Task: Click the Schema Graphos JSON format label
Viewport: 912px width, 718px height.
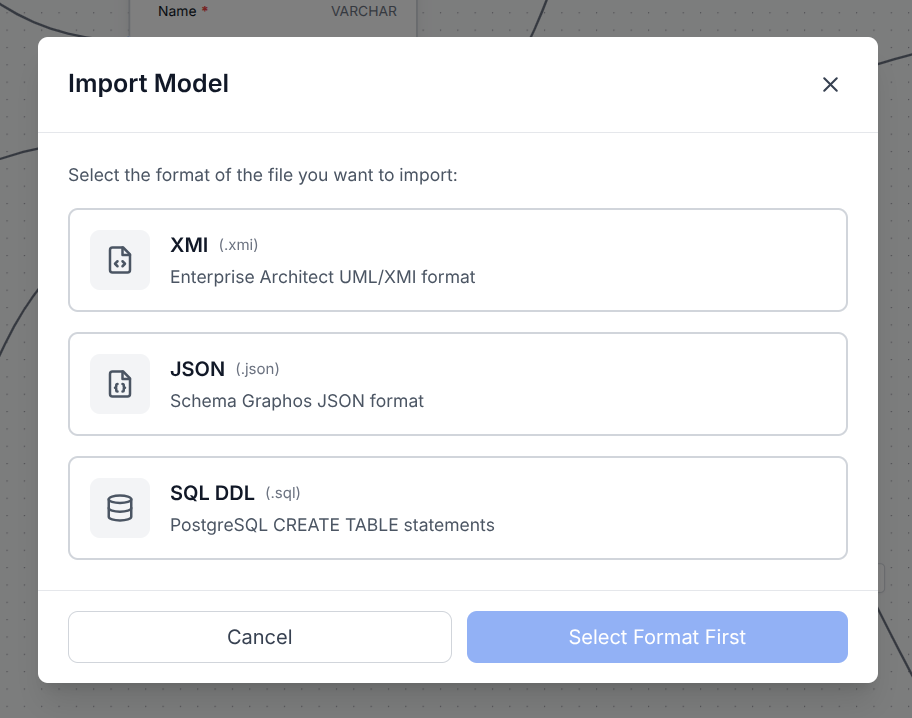Action: 297,401
